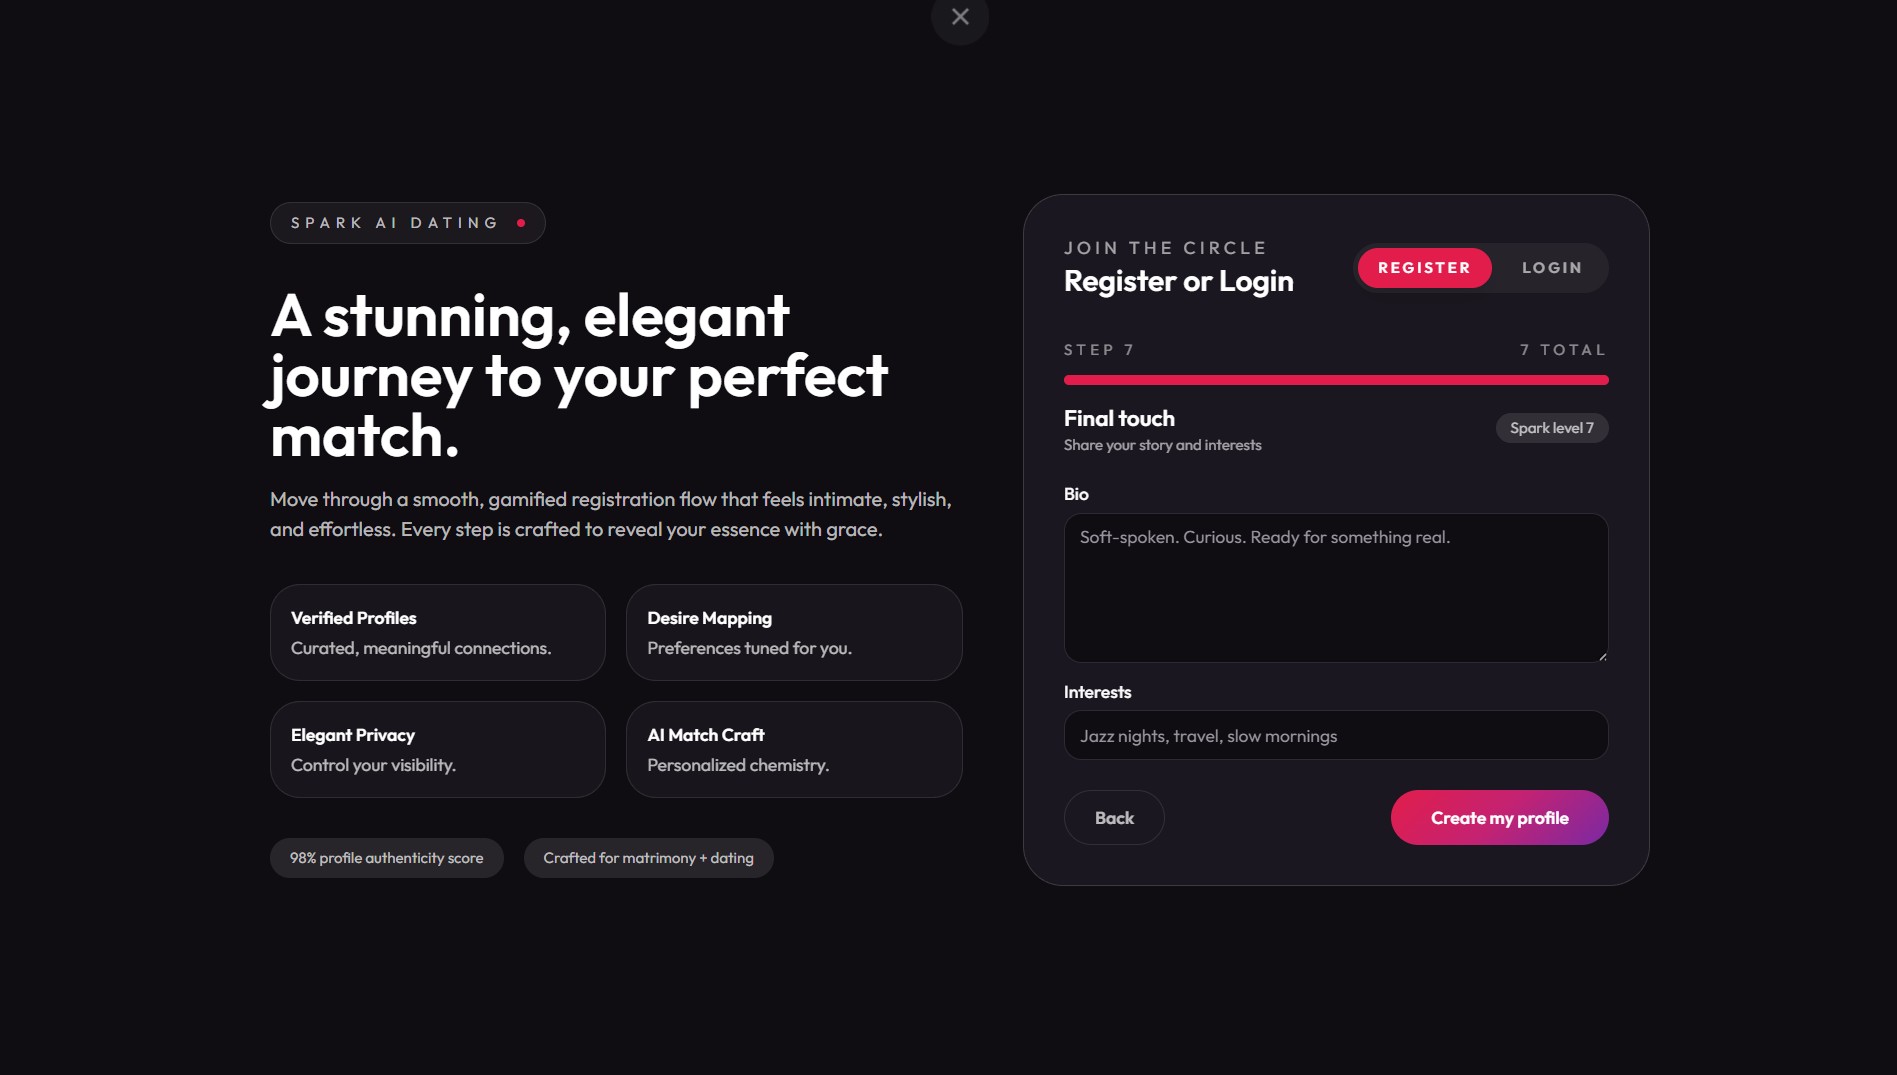Click Crafted for matrimony + dating chip
The image size is (1897, 1075).
click(x=649, y=858)
